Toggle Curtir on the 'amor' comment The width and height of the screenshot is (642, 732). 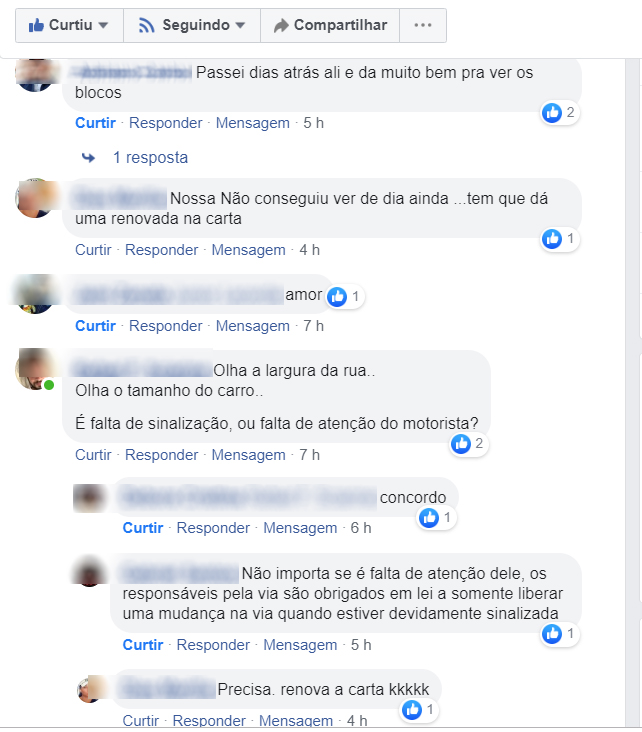click(x=95, y=326)
